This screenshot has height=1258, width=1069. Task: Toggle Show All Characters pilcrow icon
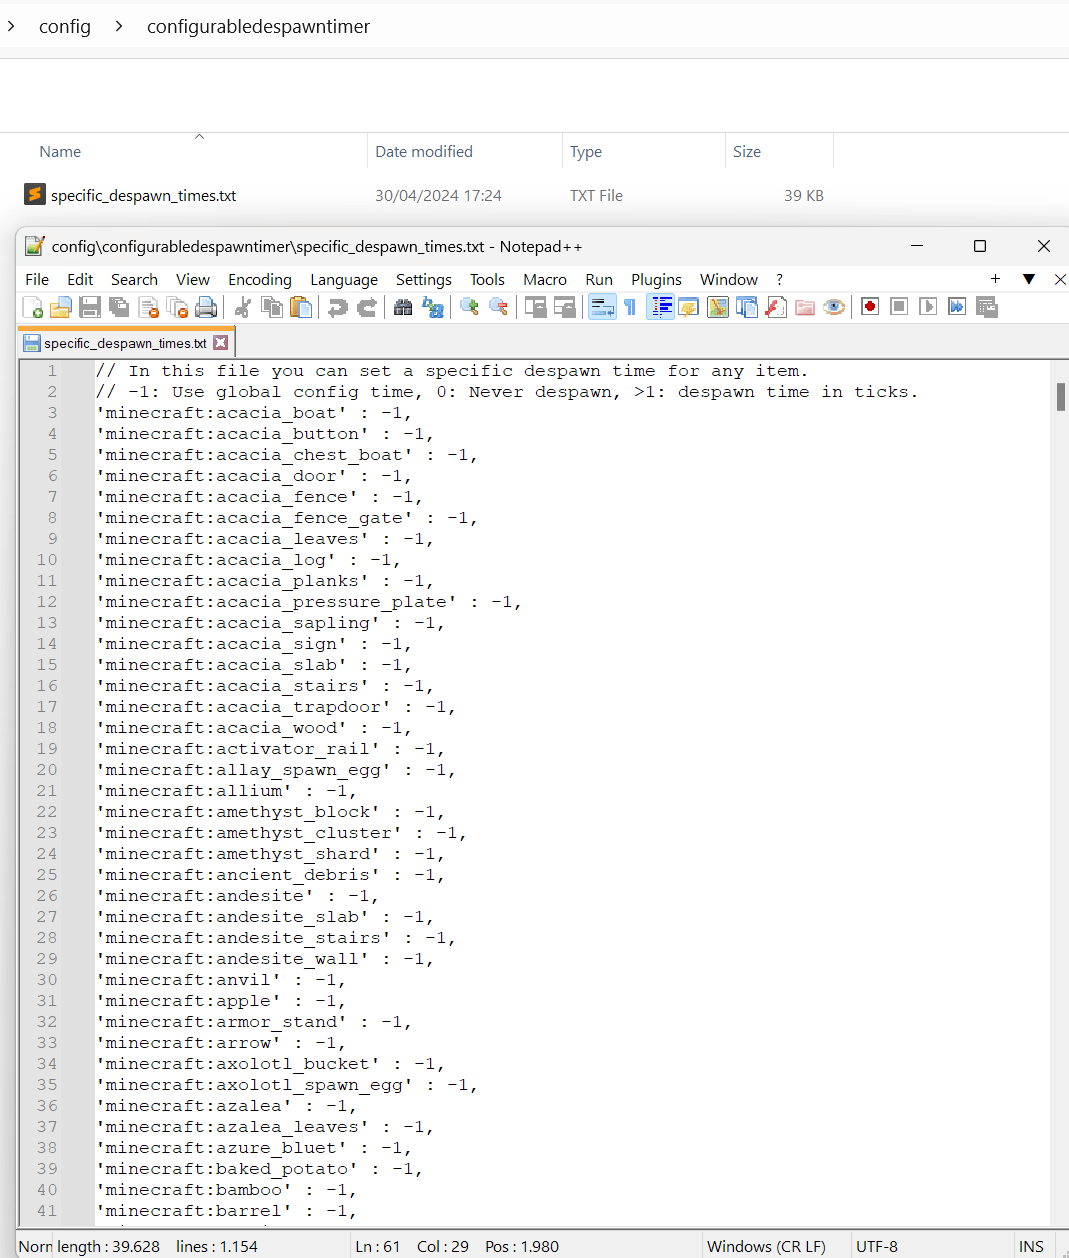630,307
